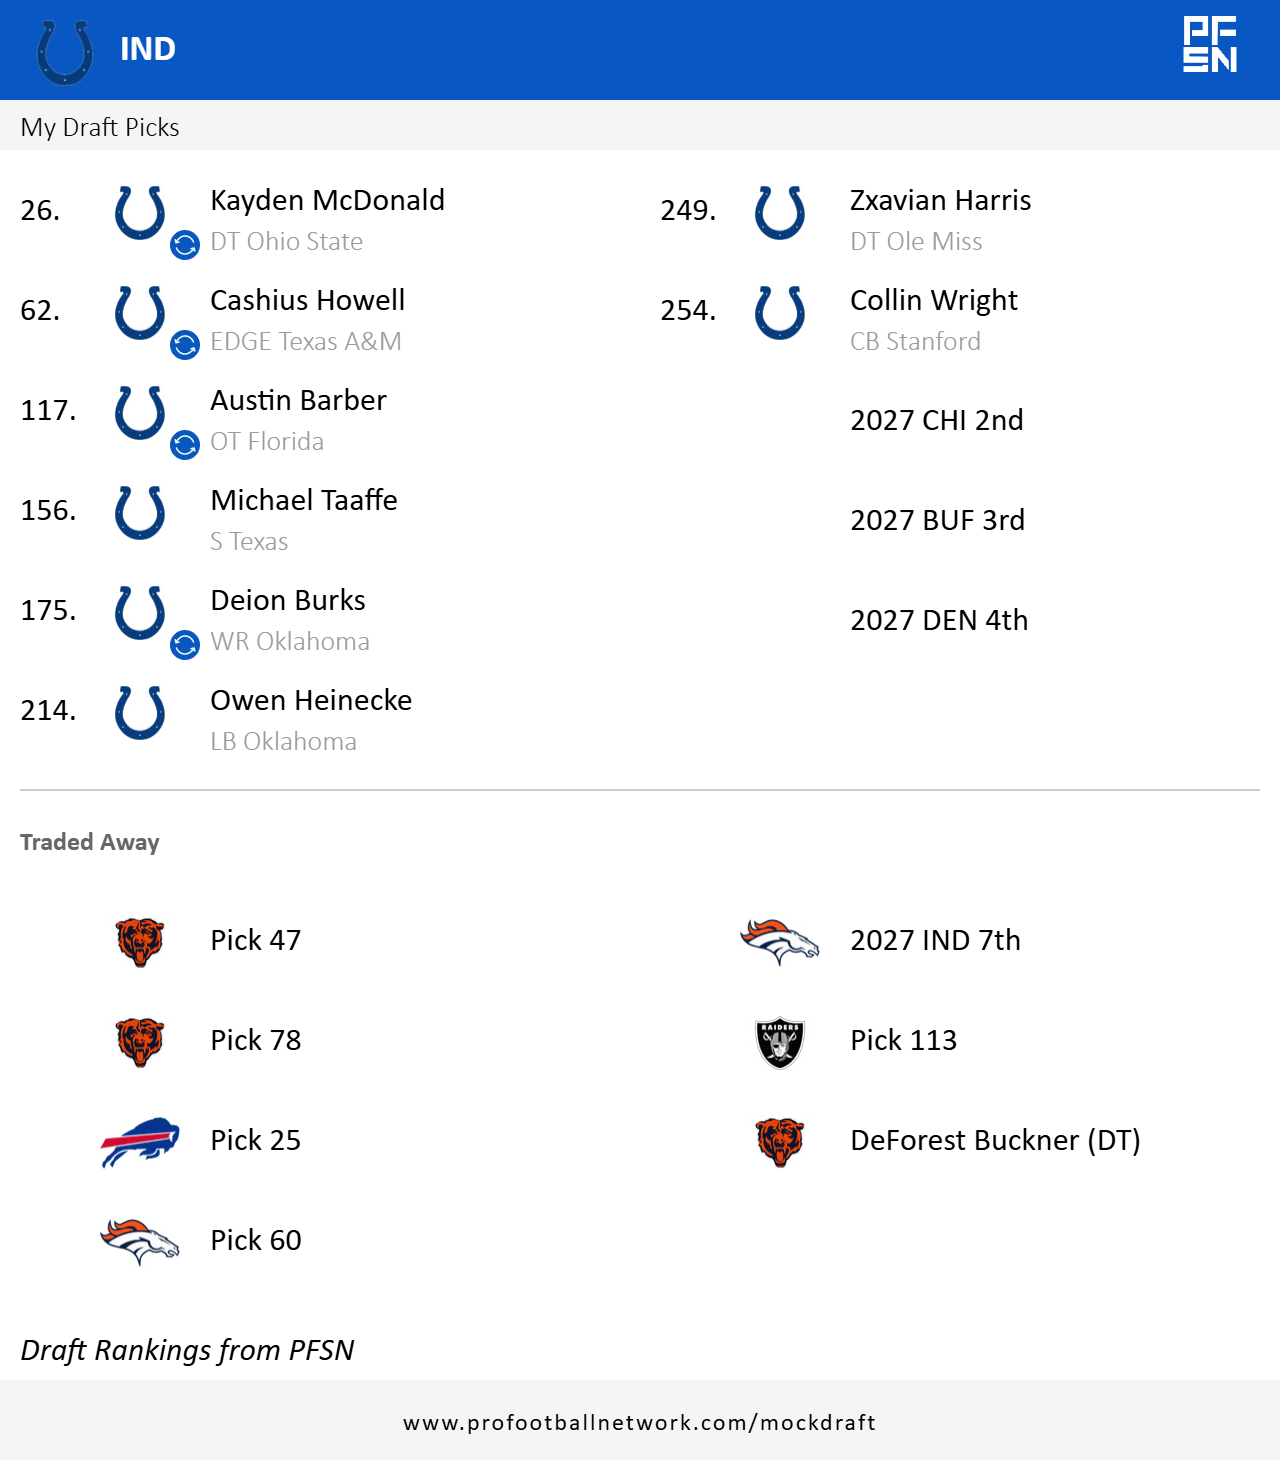Click the Bills logo next to Pick 25
Viewport: 1280px width, 1460px height.
(x=140, y=1141)
